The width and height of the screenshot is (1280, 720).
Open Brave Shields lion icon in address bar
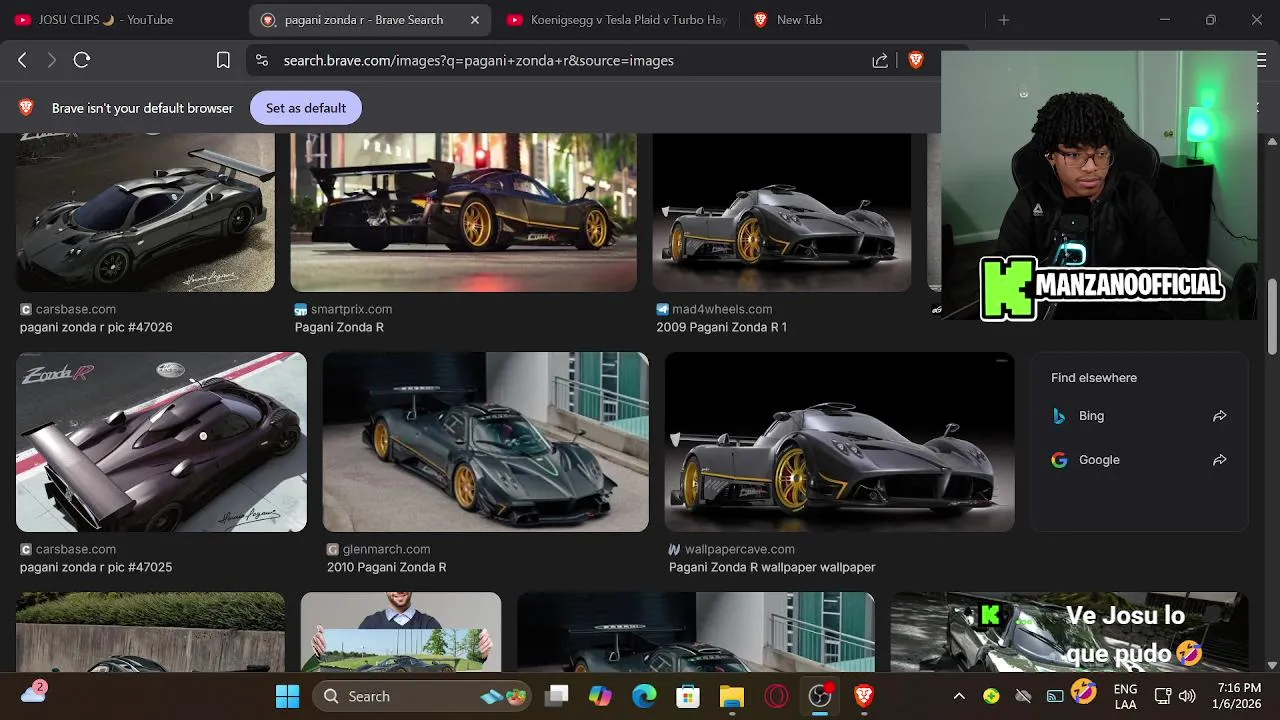click(x=916, y=60)
